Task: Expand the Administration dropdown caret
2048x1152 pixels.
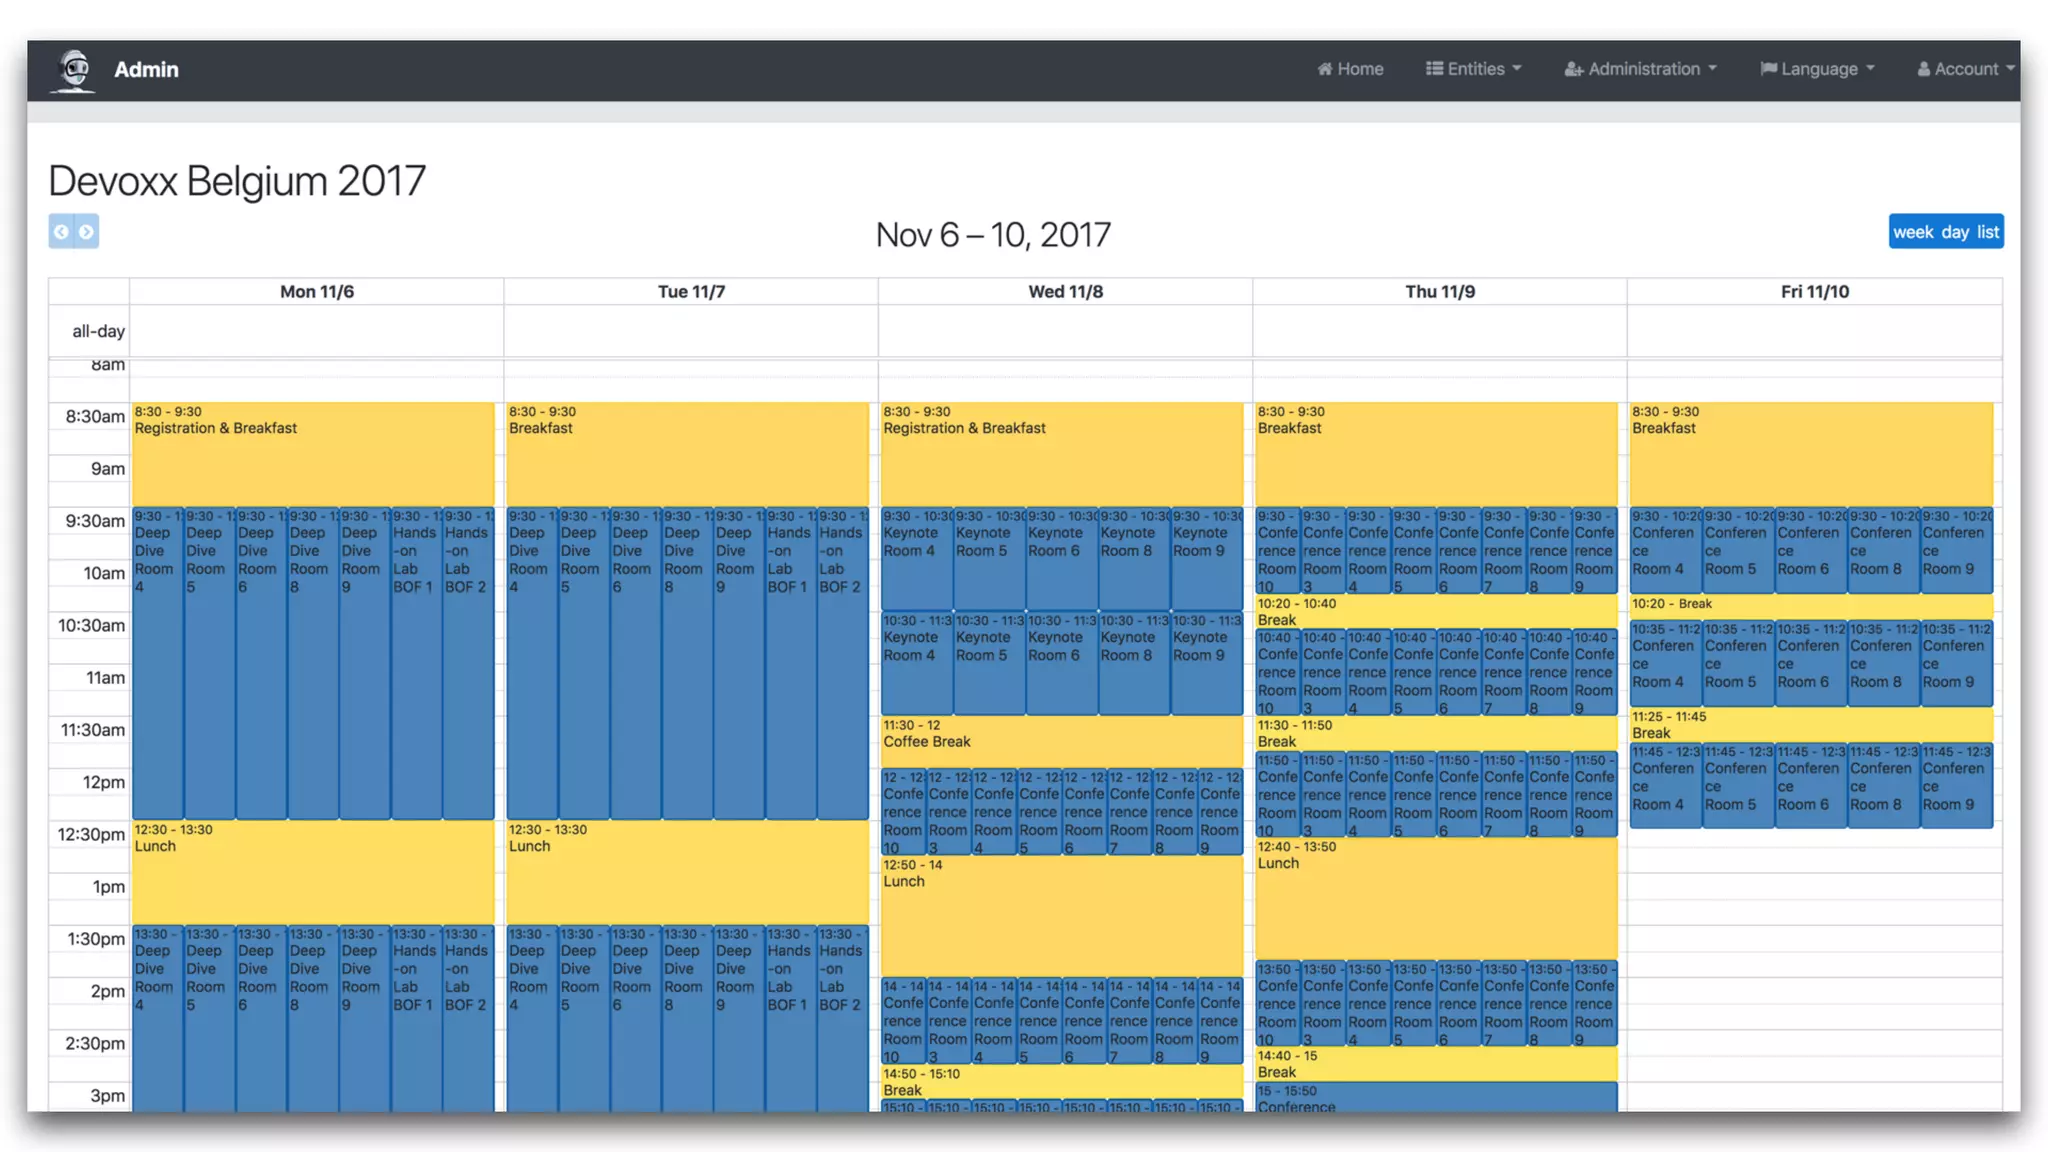Action: 1712,69
